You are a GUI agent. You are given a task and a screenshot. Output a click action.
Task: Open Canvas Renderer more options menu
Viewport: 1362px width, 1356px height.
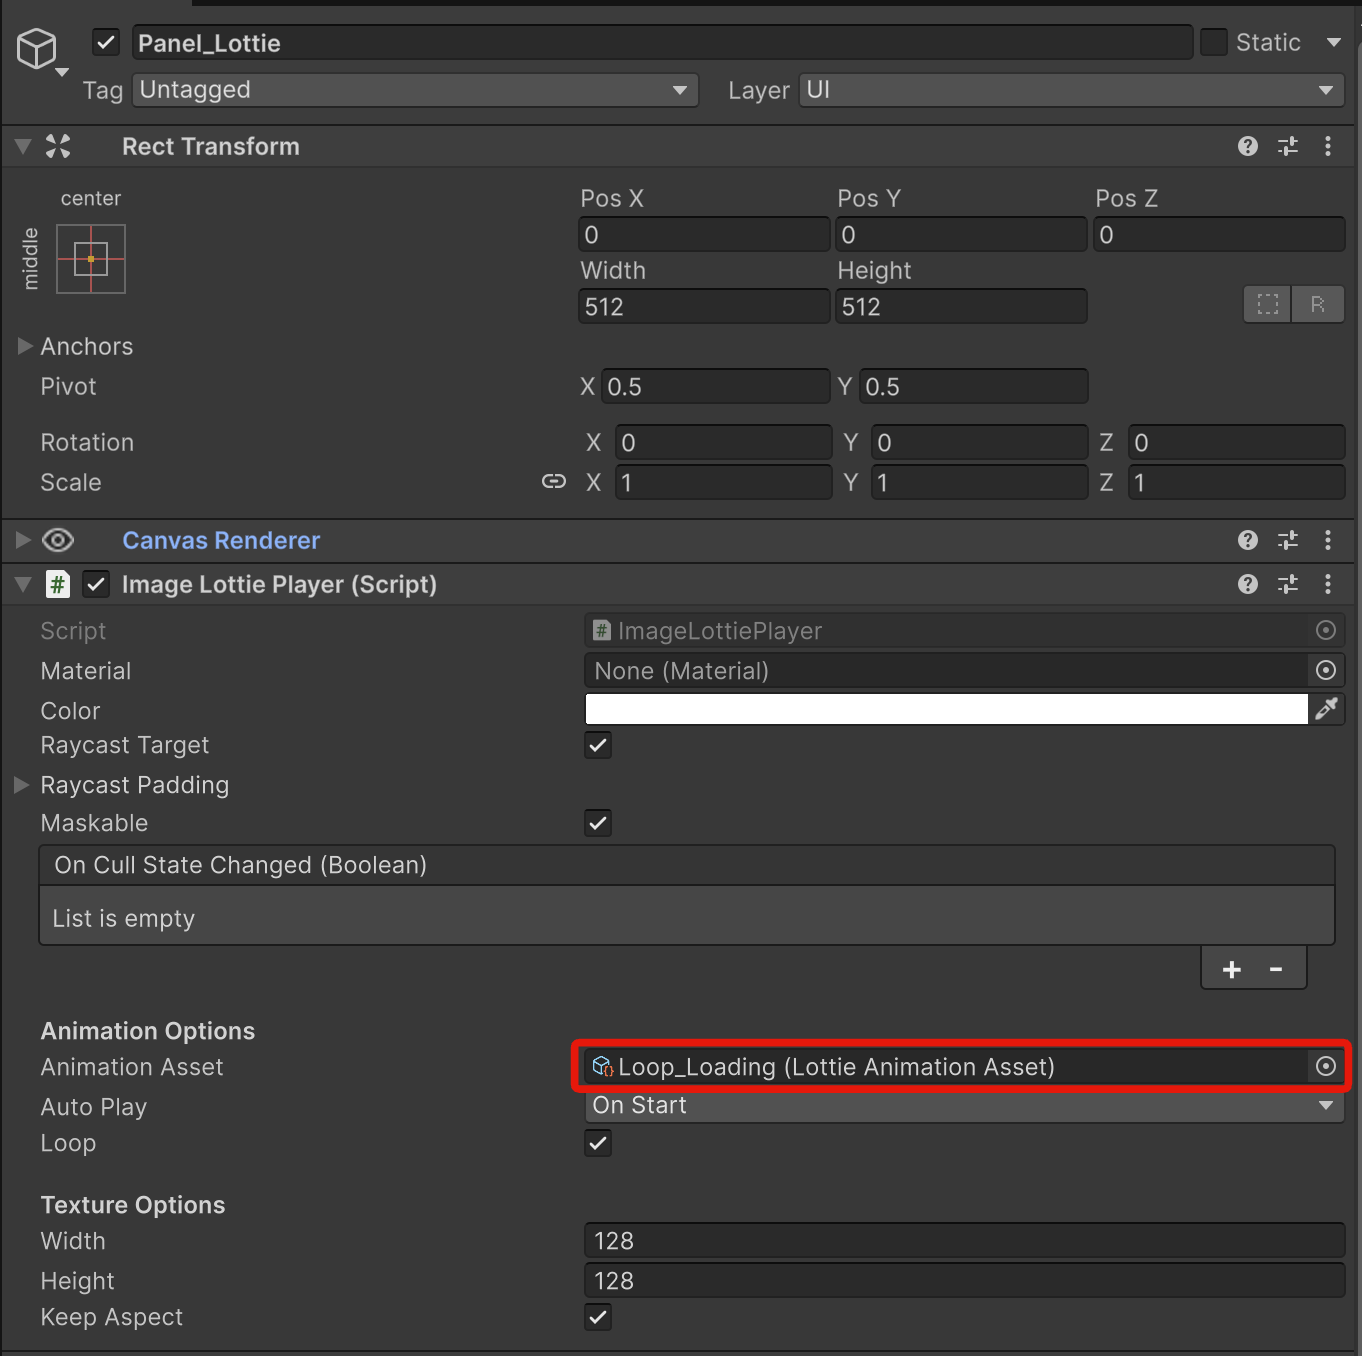click(x=1328, y=540)
